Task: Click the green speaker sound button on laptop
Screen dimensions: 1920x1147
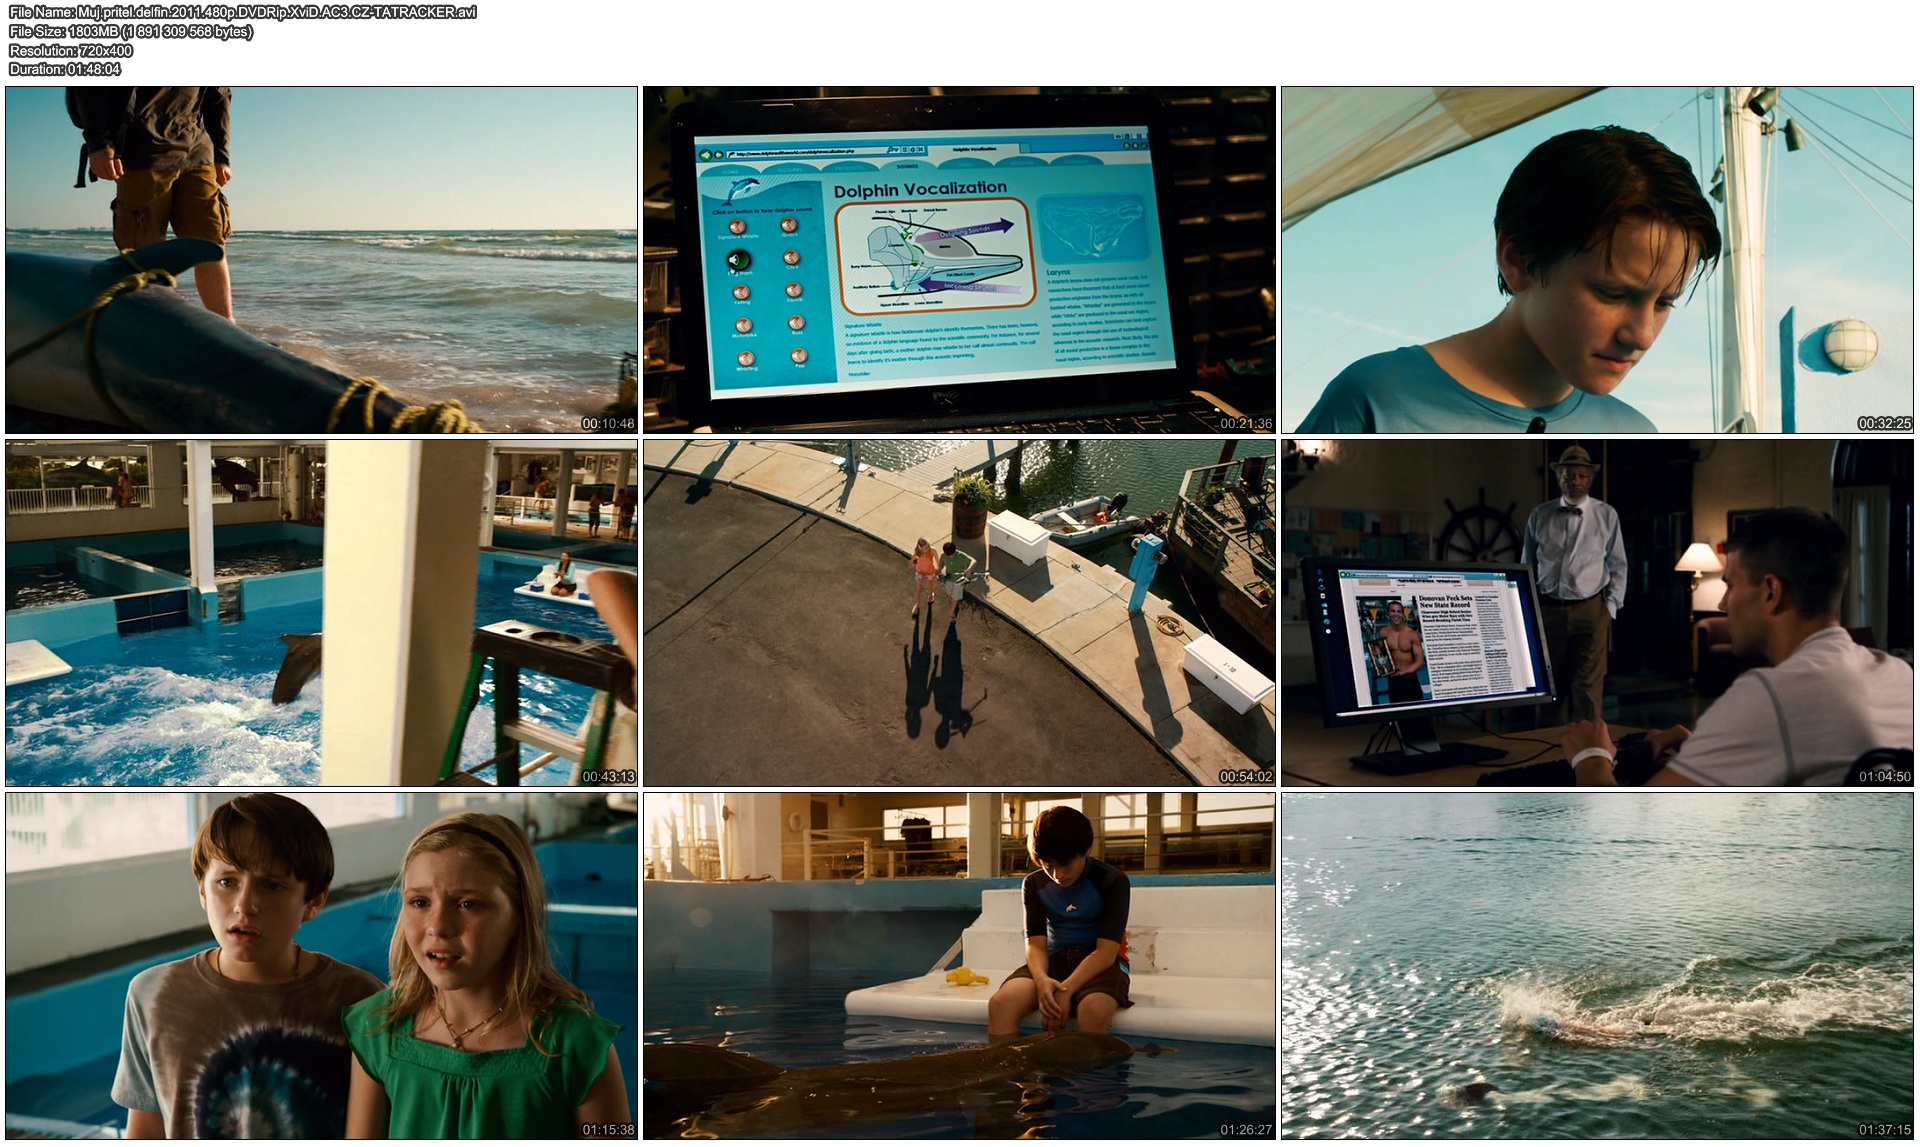Action: tap(739, 261)
